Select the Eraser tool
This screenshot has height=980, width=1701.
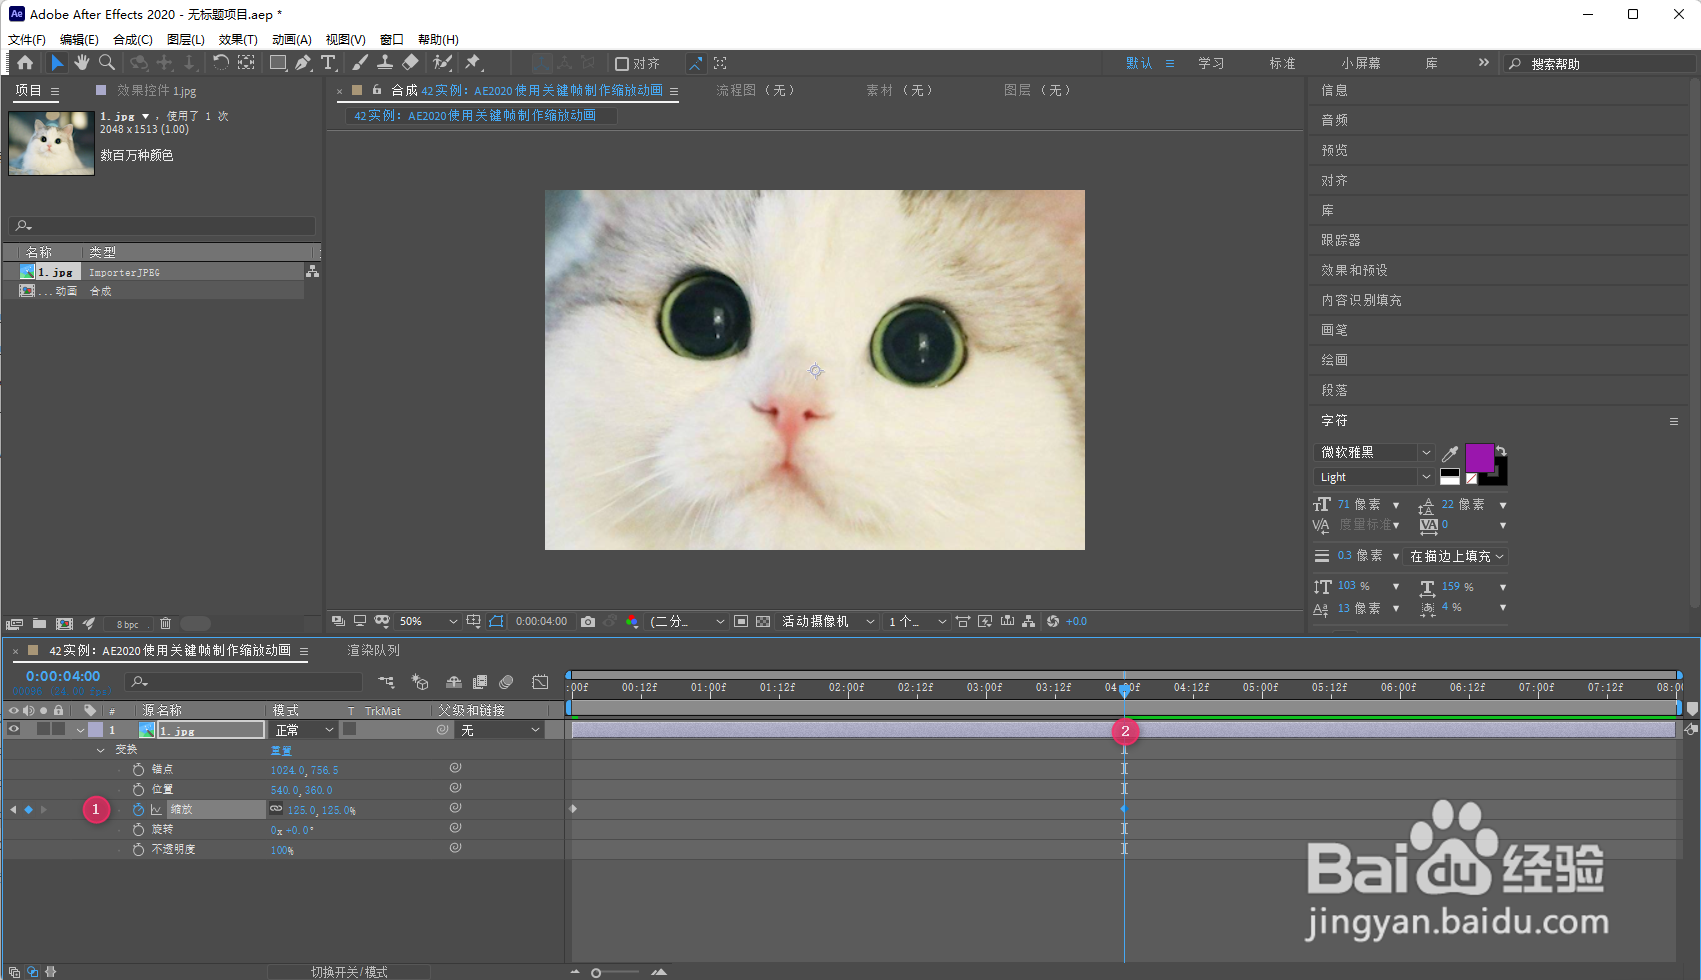[410, 63]
